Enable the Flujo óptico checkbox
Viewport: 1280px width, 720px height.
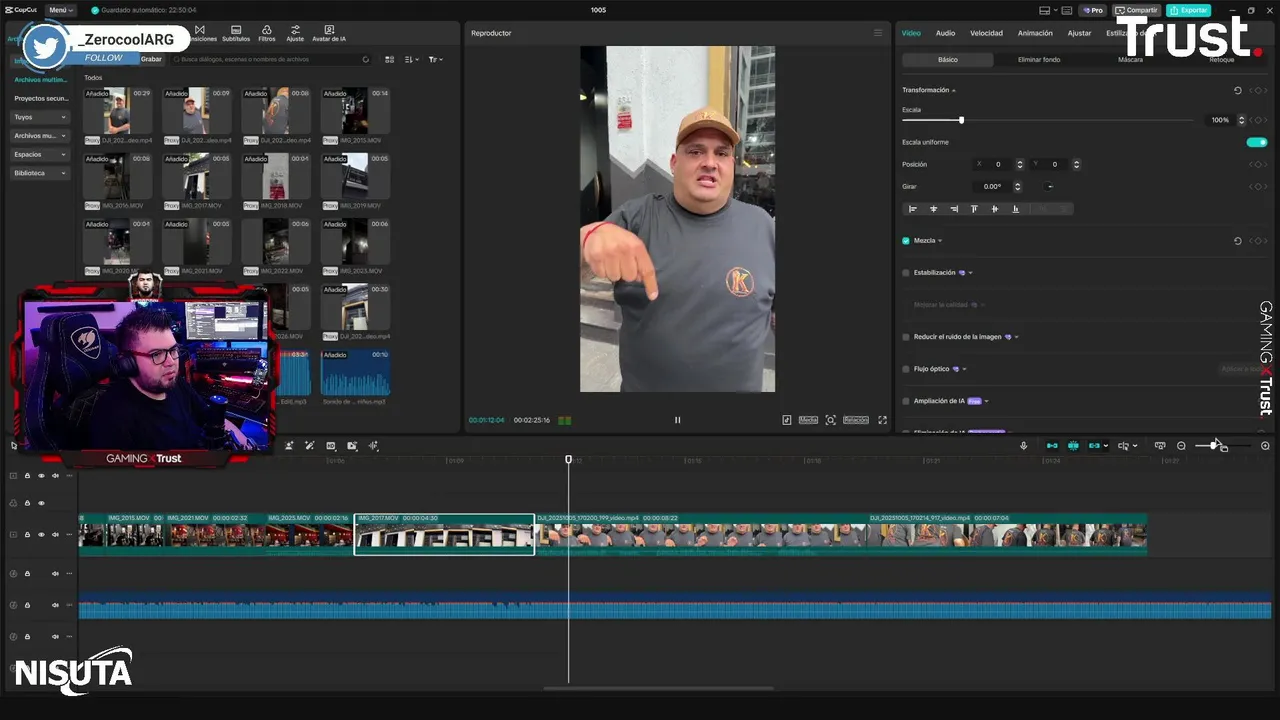(906, 369)
